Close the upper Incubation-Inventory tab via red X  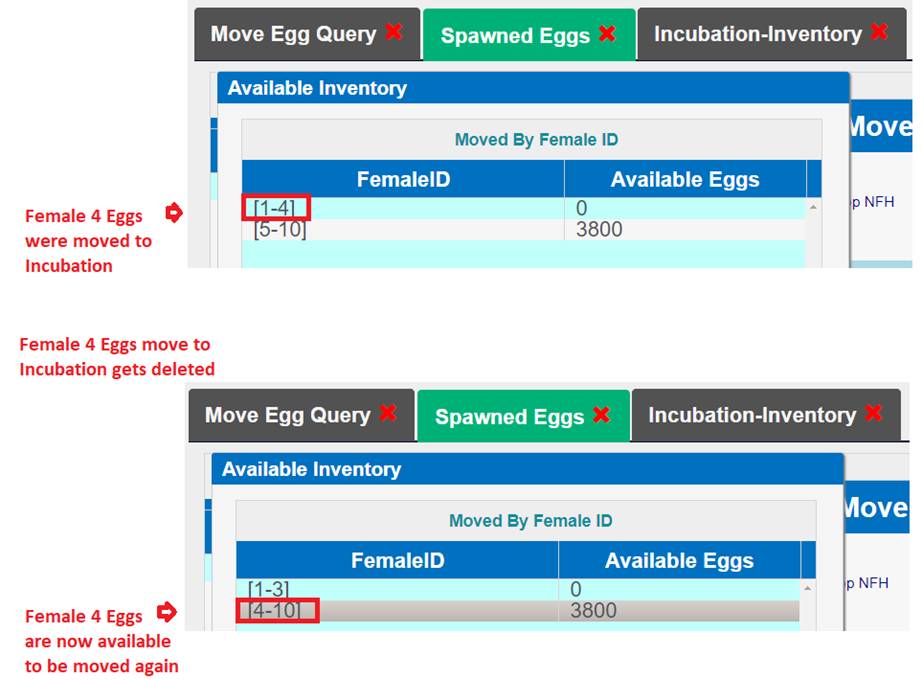click(x=879, y=32)
